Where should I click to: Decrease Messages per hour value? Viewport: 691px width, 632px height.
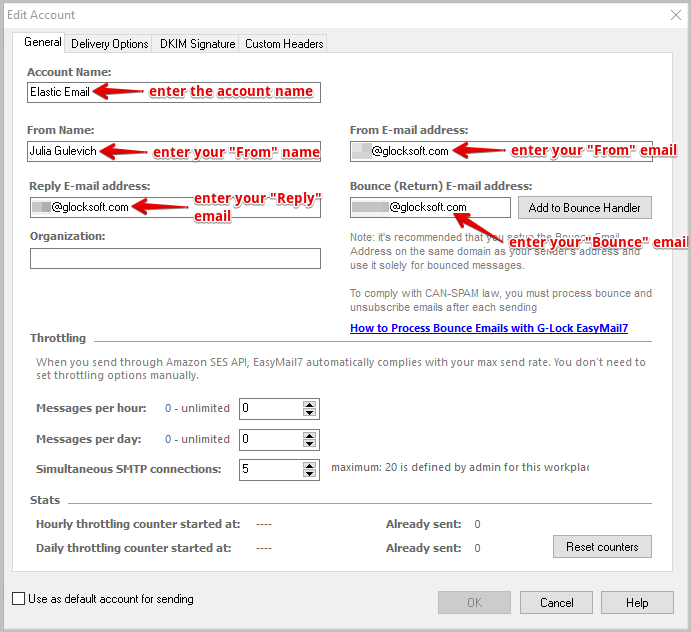pos(309,413)
